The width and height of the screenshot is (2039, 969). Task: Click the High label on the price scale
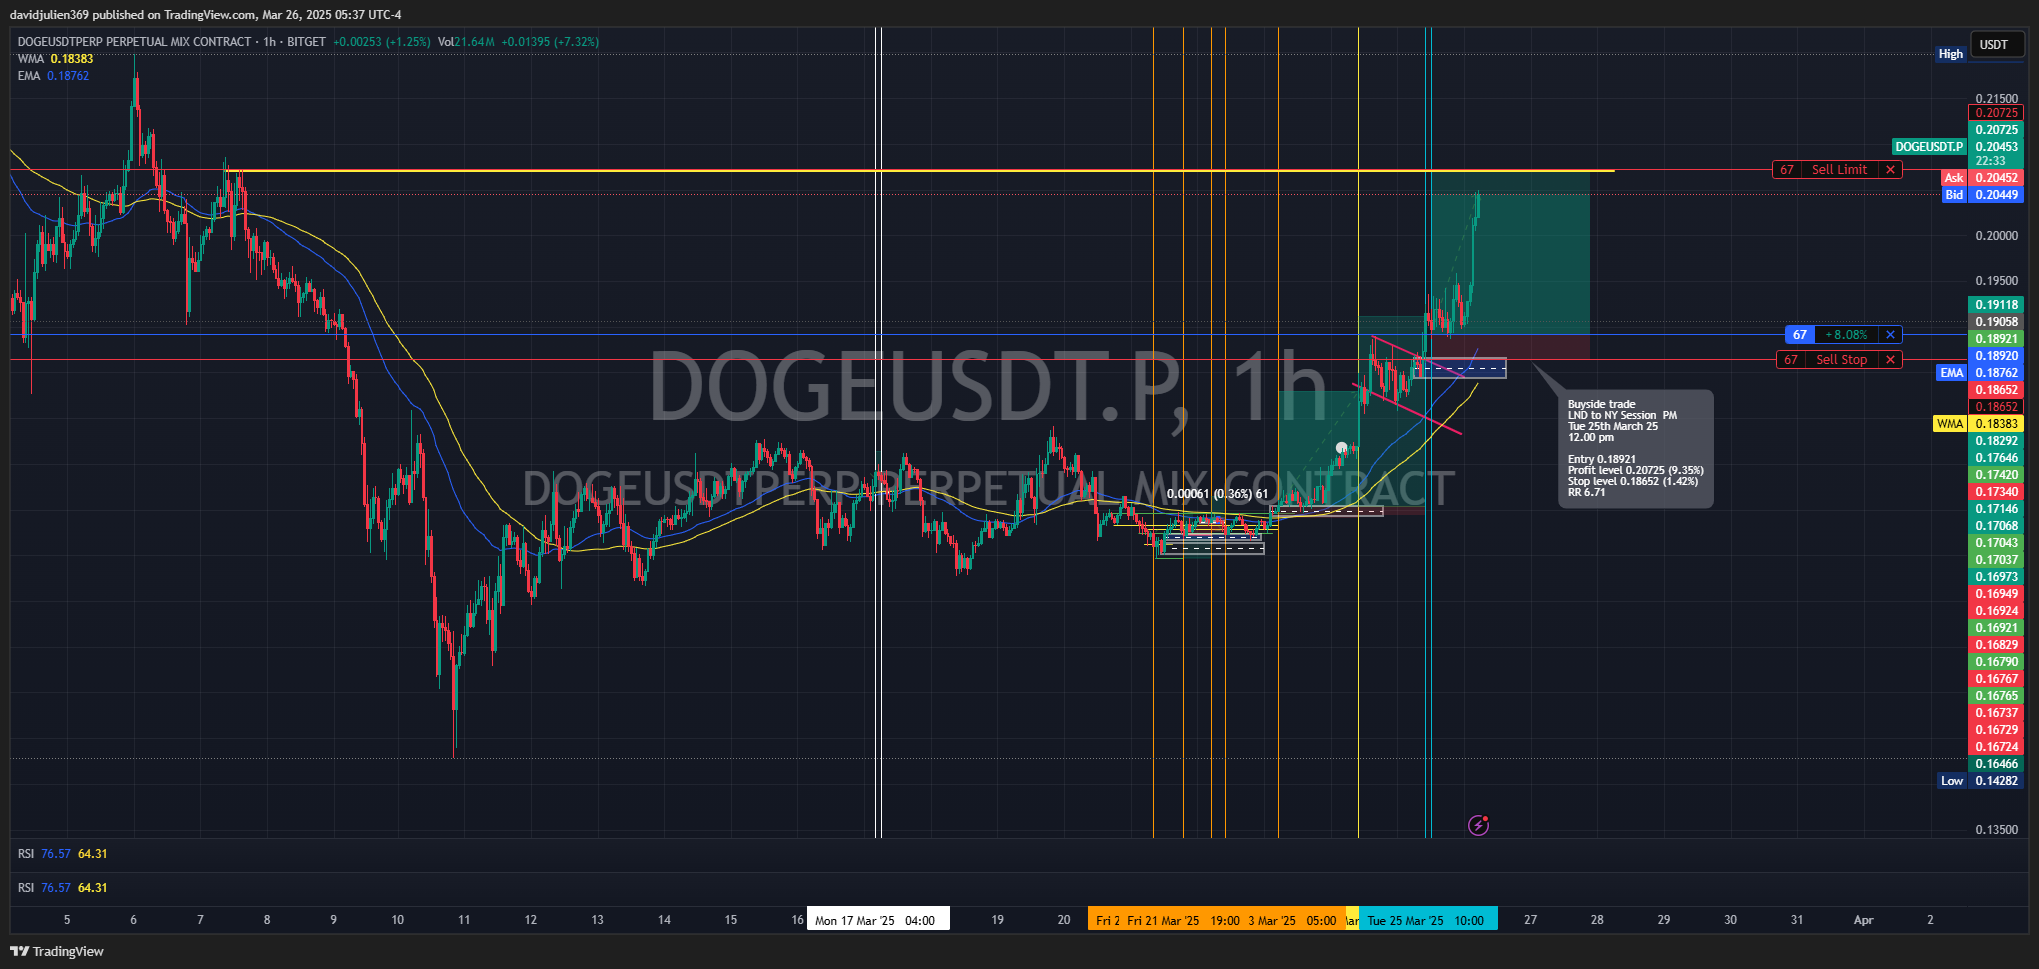1951,54
